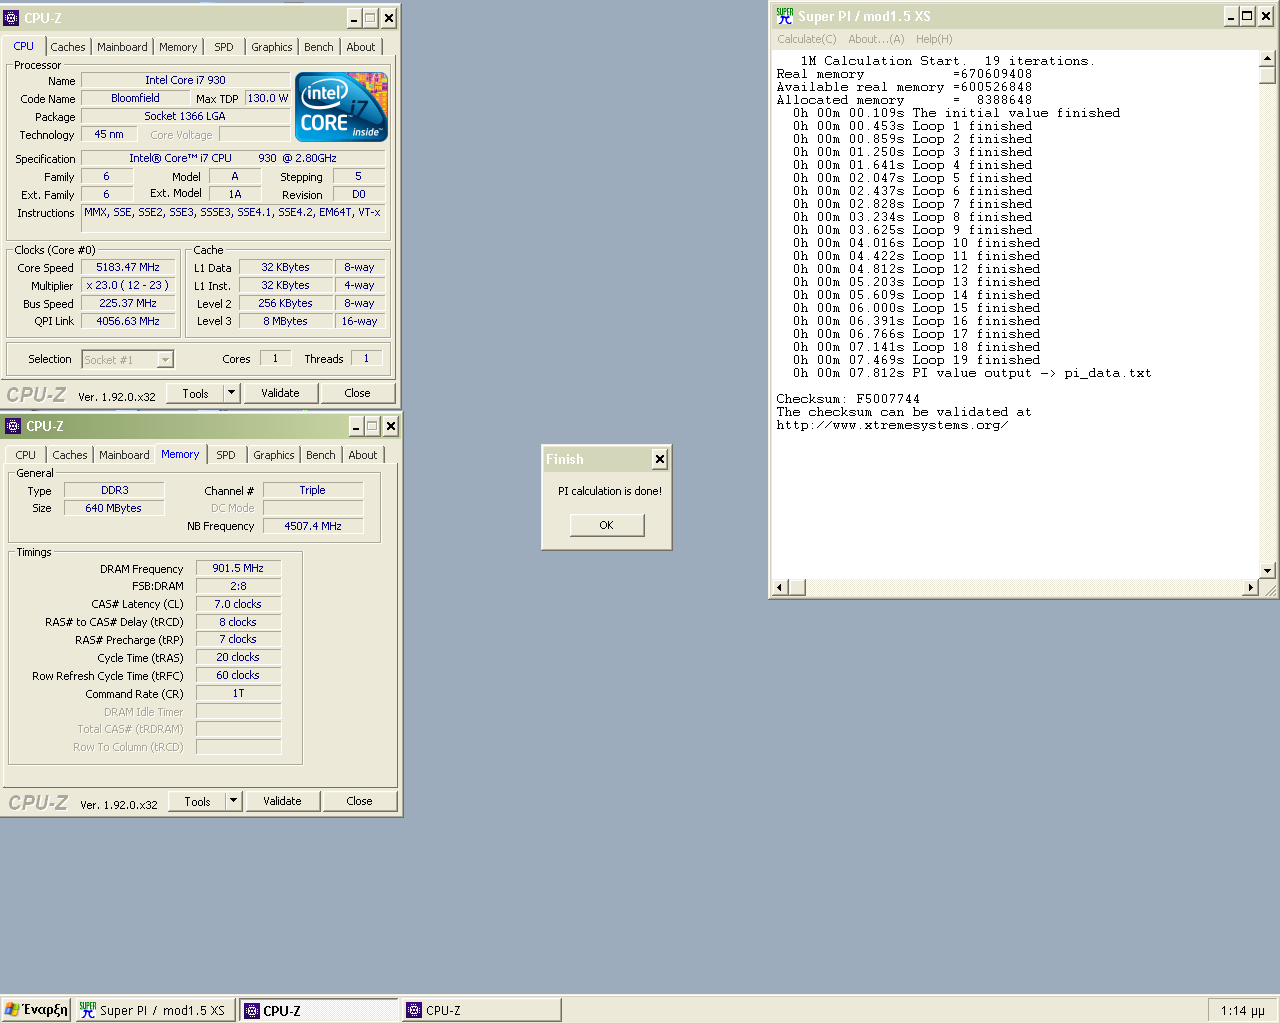Open Graphics tab in top CPU-Z

272,47
